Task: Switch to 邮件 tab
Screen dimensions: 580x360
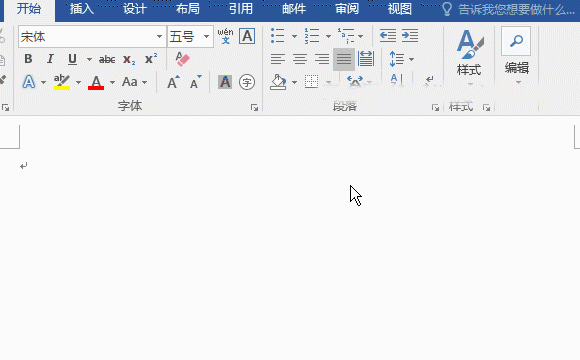Action: tap(294, 9)
